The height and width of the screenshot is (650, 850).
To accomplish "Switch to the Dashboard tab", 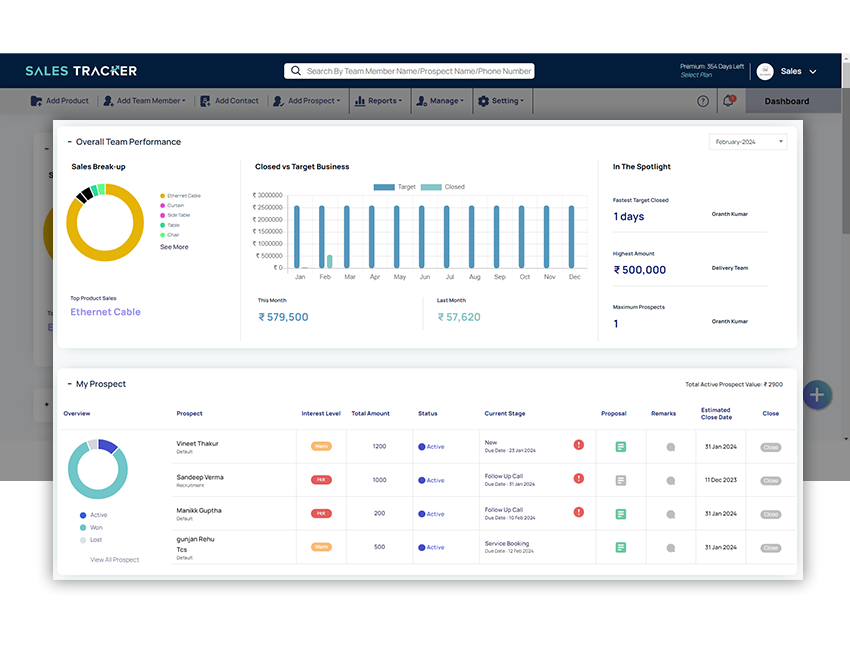I will 789,101.
